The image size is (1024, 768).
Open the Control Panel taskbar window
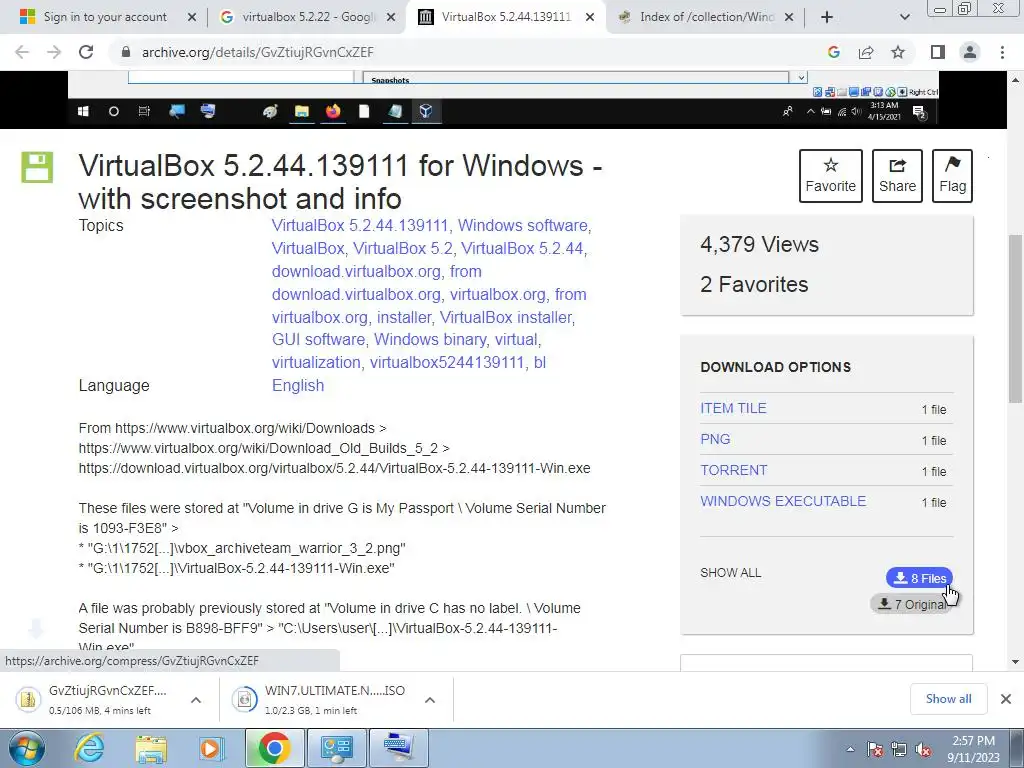(x=336, y=748)
